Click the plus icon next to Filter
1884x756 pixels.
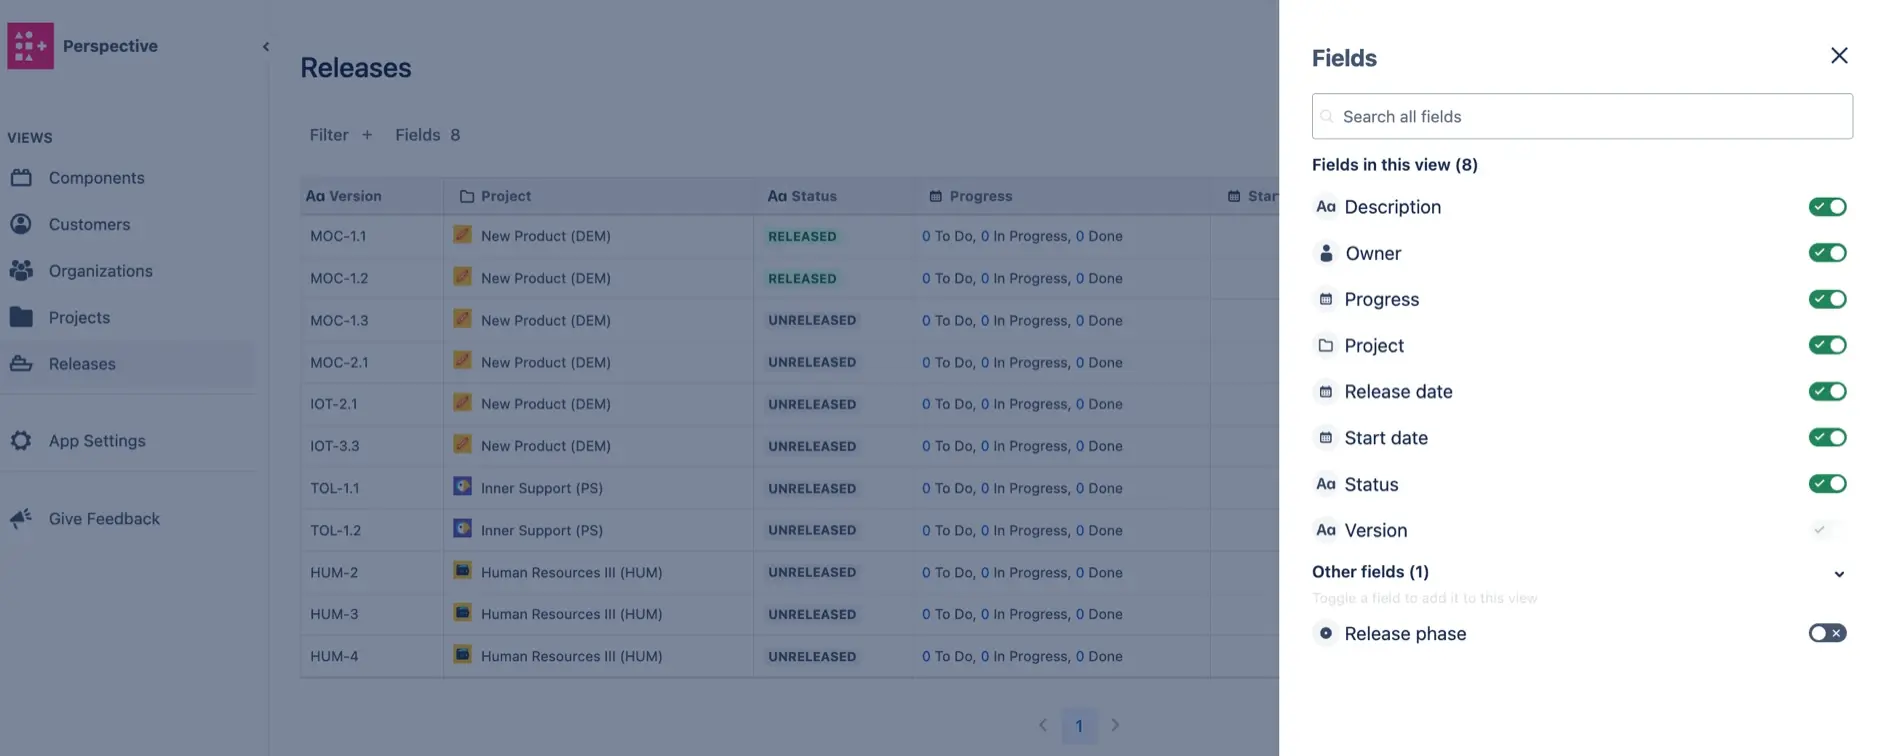point(367,135)
